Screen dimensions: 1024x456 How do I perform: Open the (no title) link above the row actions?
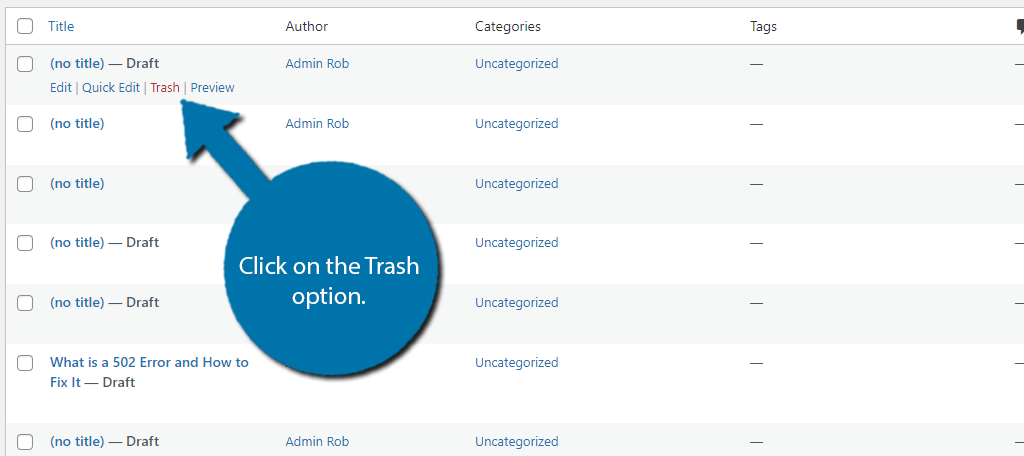(x=77, y=63)
